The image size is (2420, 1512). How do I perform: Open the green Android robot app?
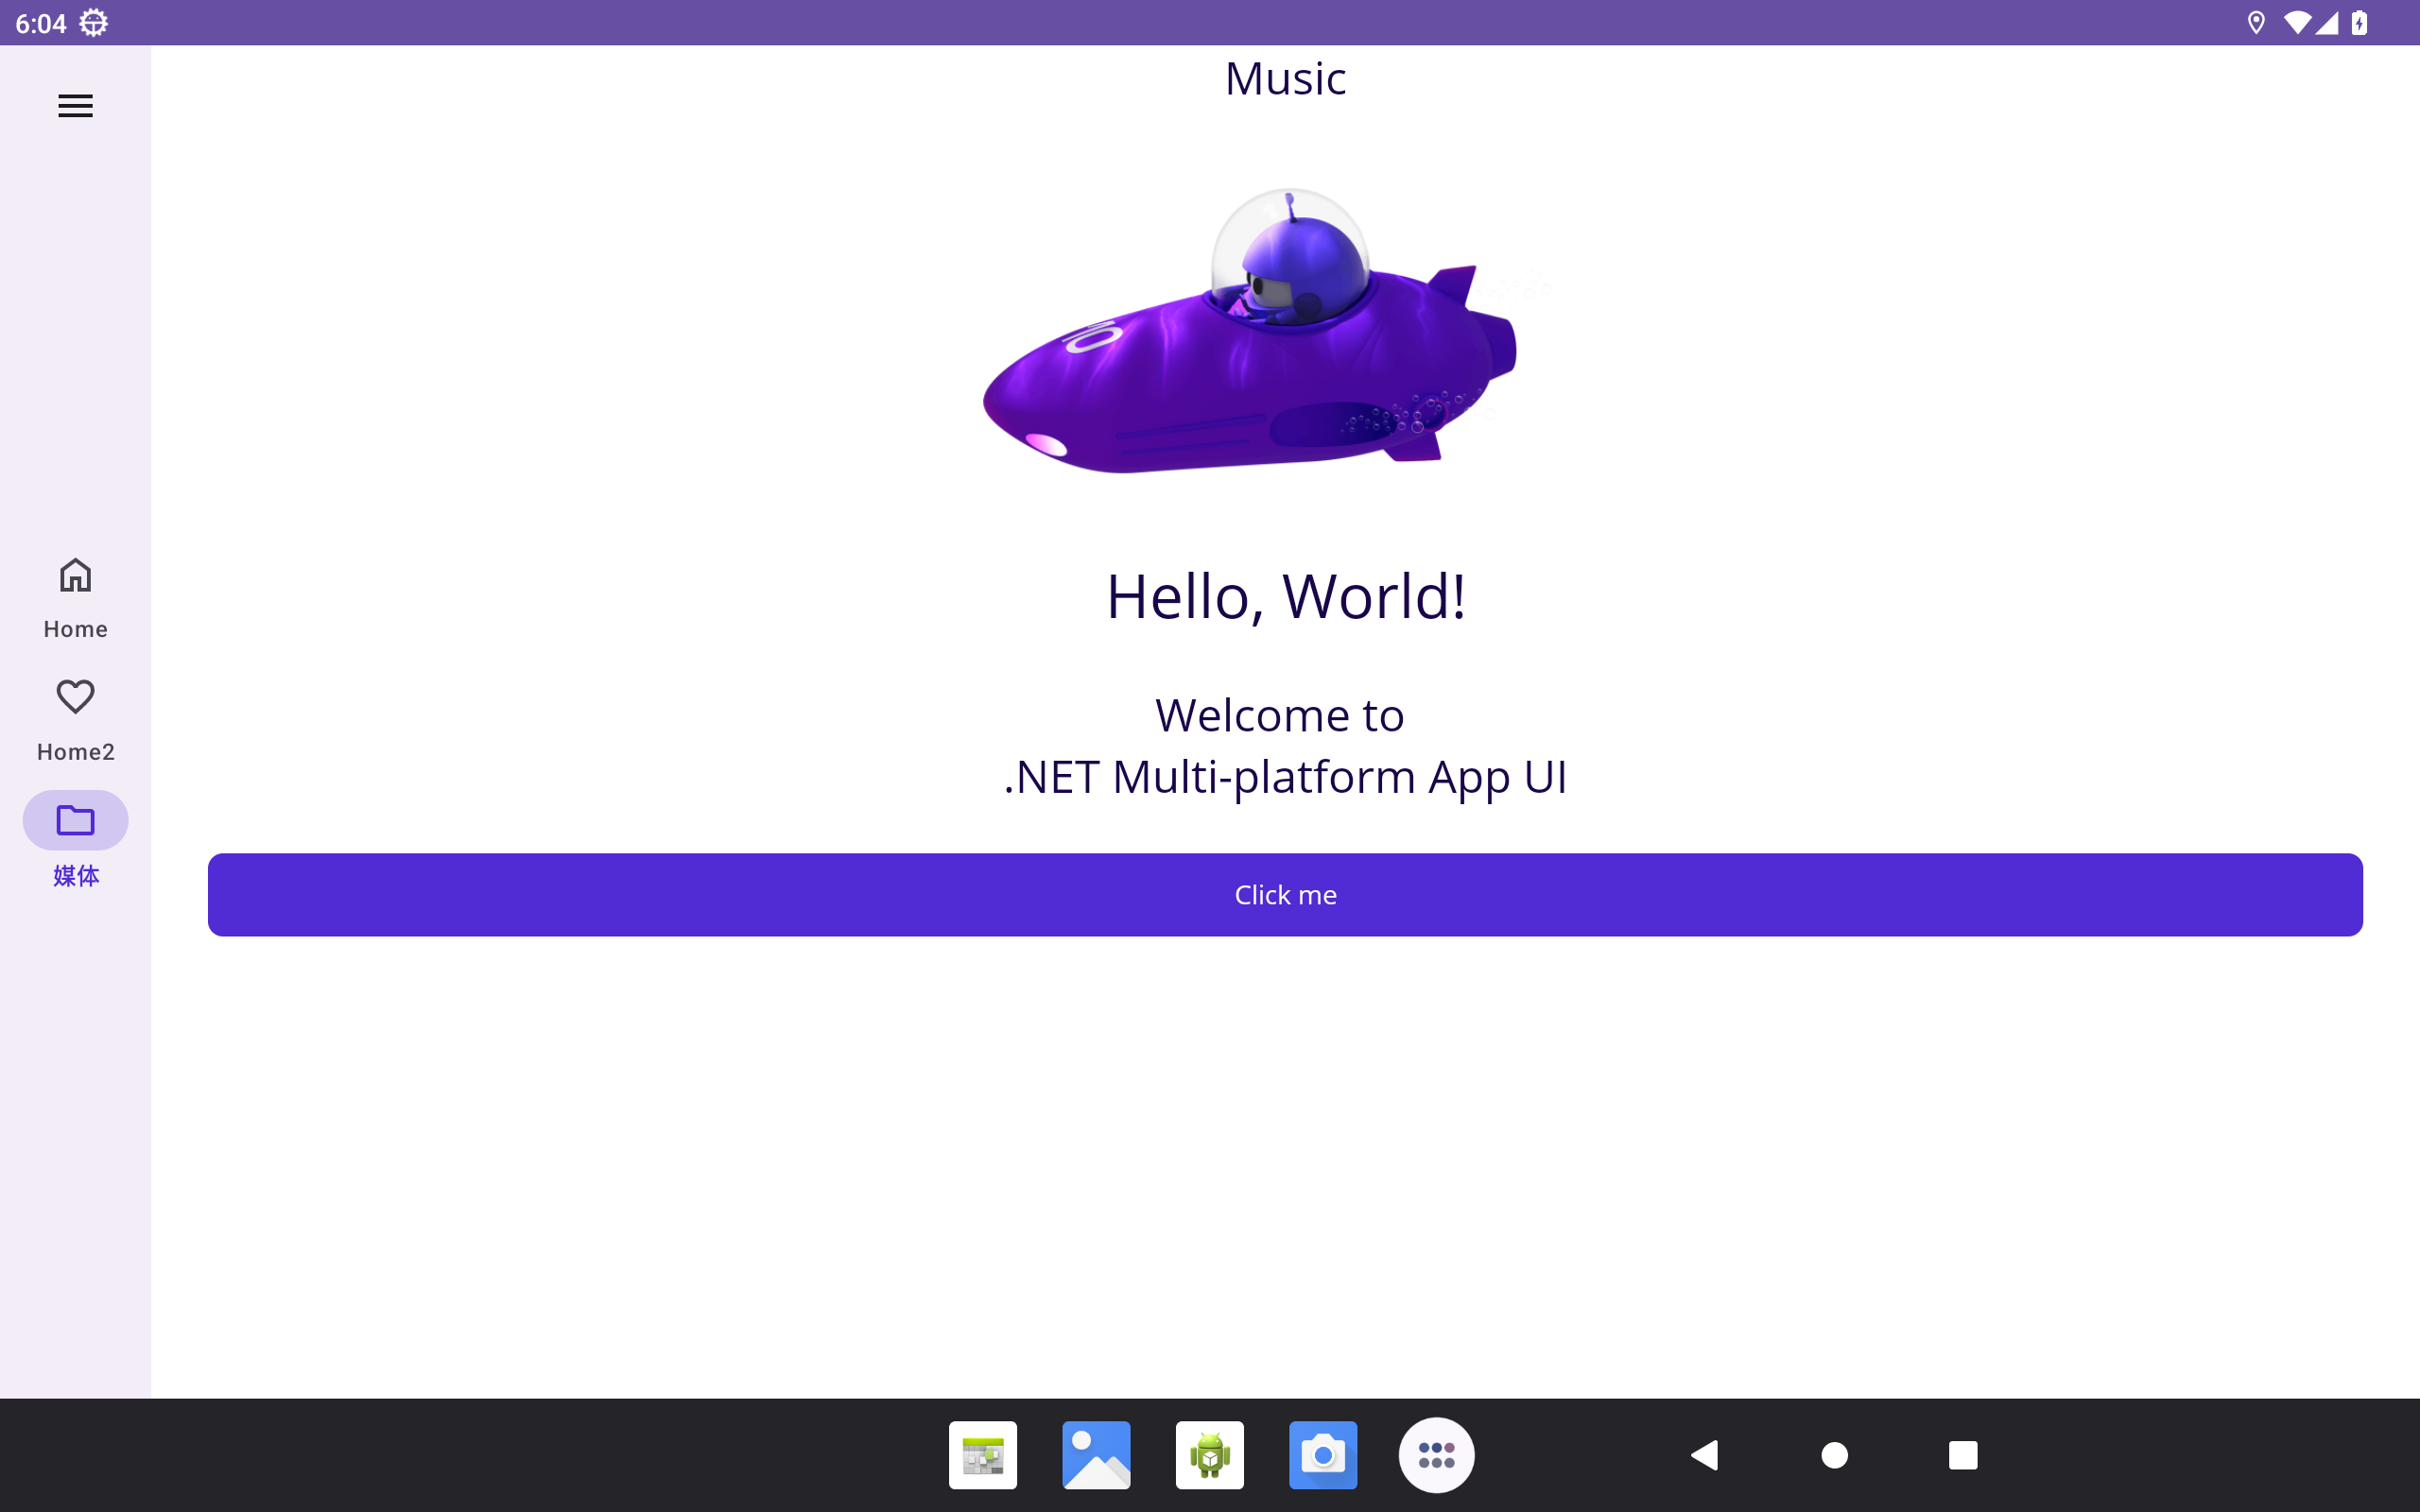(1210, 1455)
